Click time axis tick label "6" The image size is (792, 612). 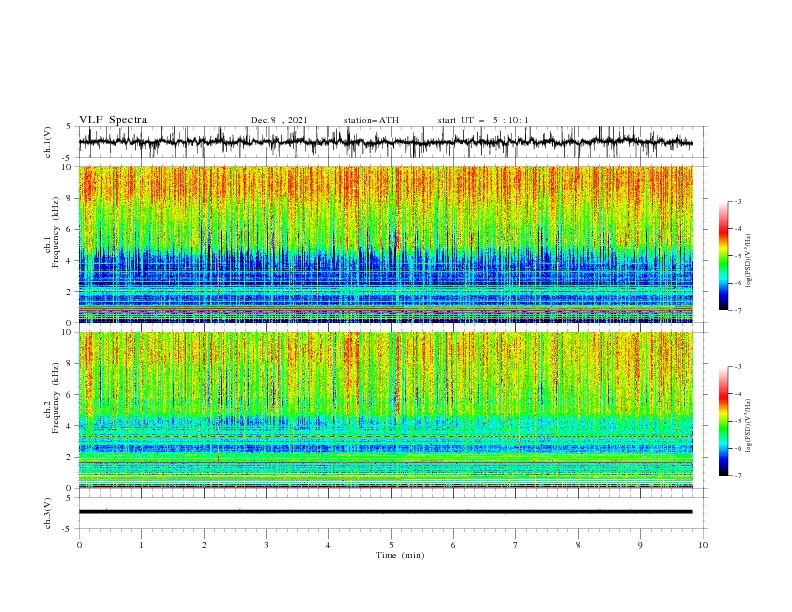point(453,545)
